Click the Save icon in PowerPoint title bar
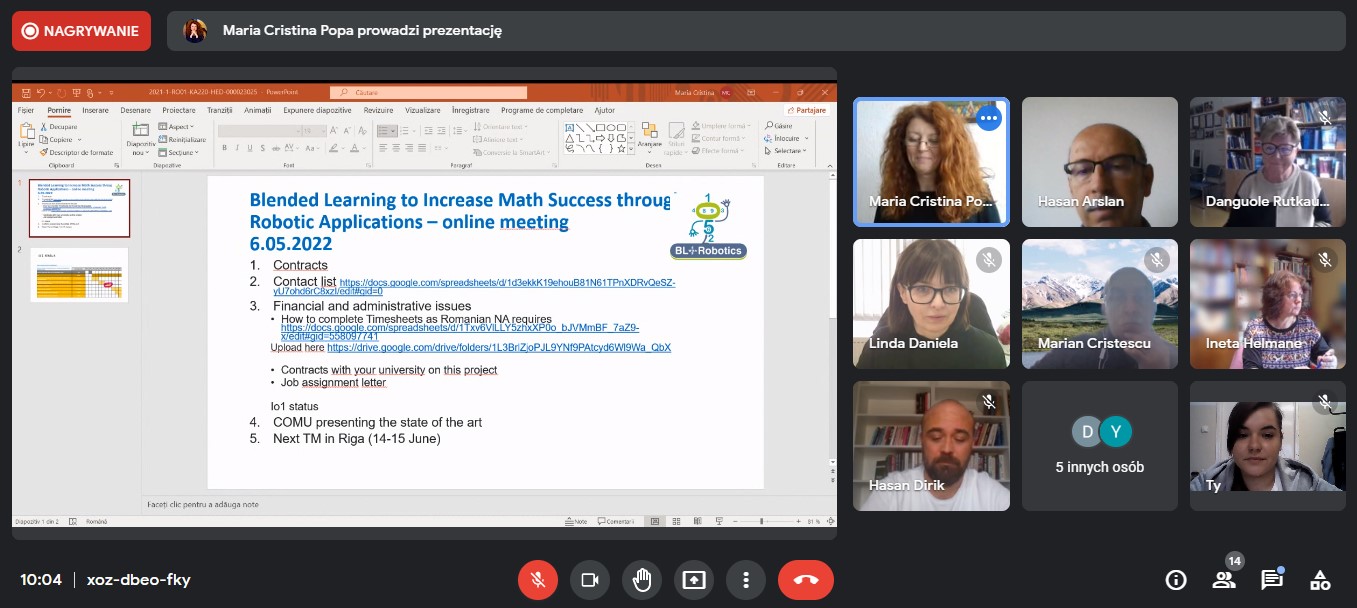1357x608 pixels. (28, 92)
